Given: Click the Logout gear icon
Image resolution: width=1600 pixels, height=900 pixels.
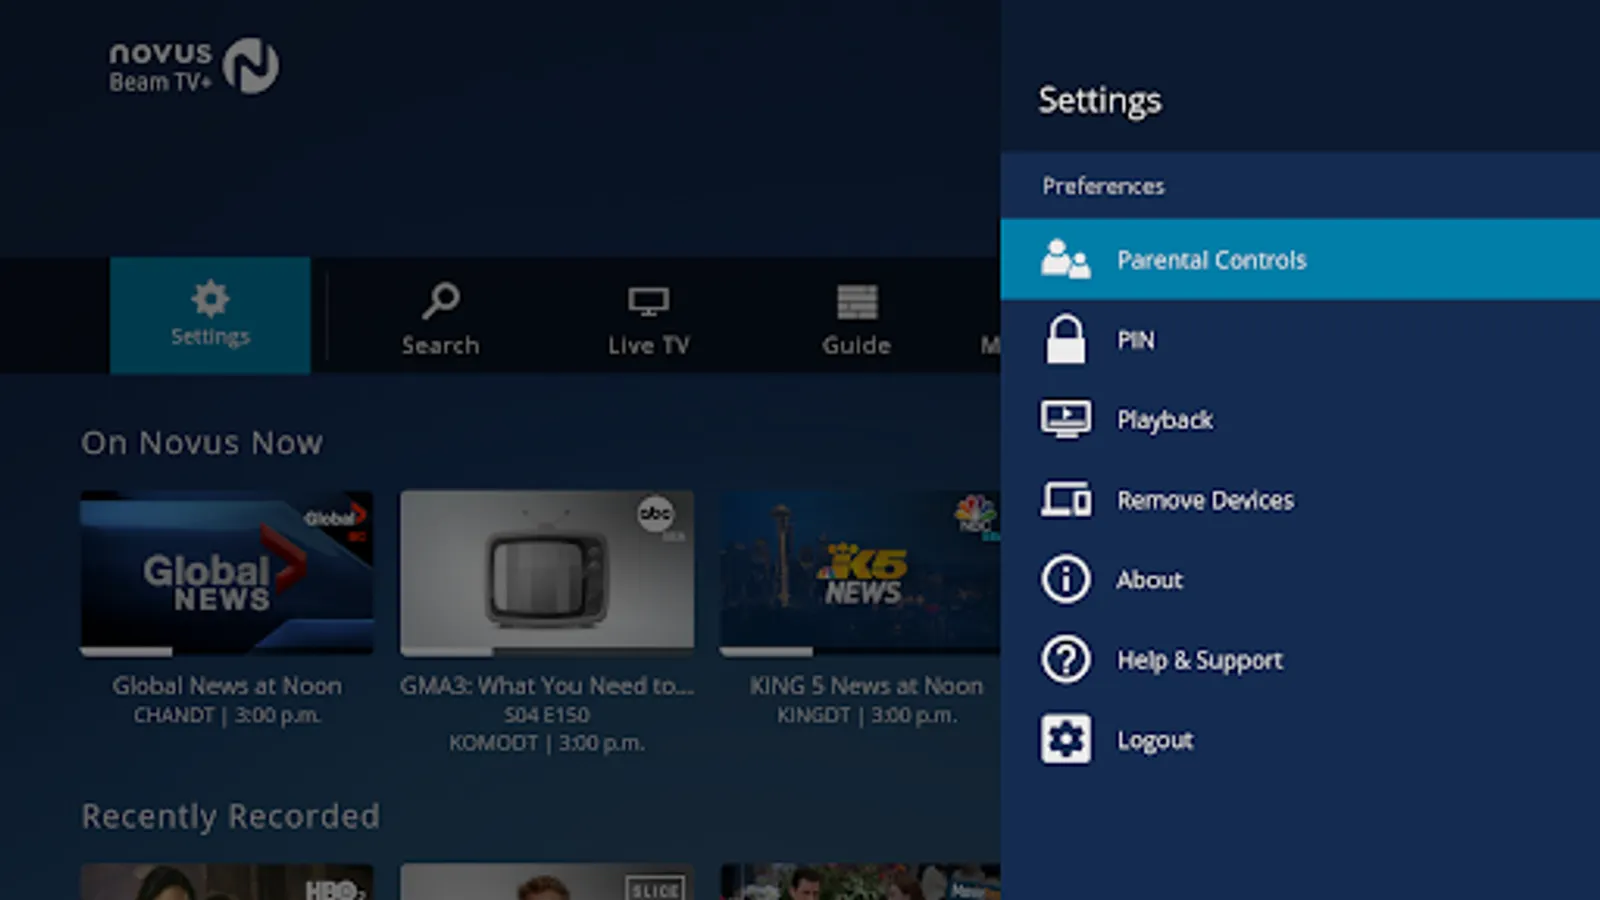Looking at the screenshot, I should pyautogui.click(x=1065, y=739).
